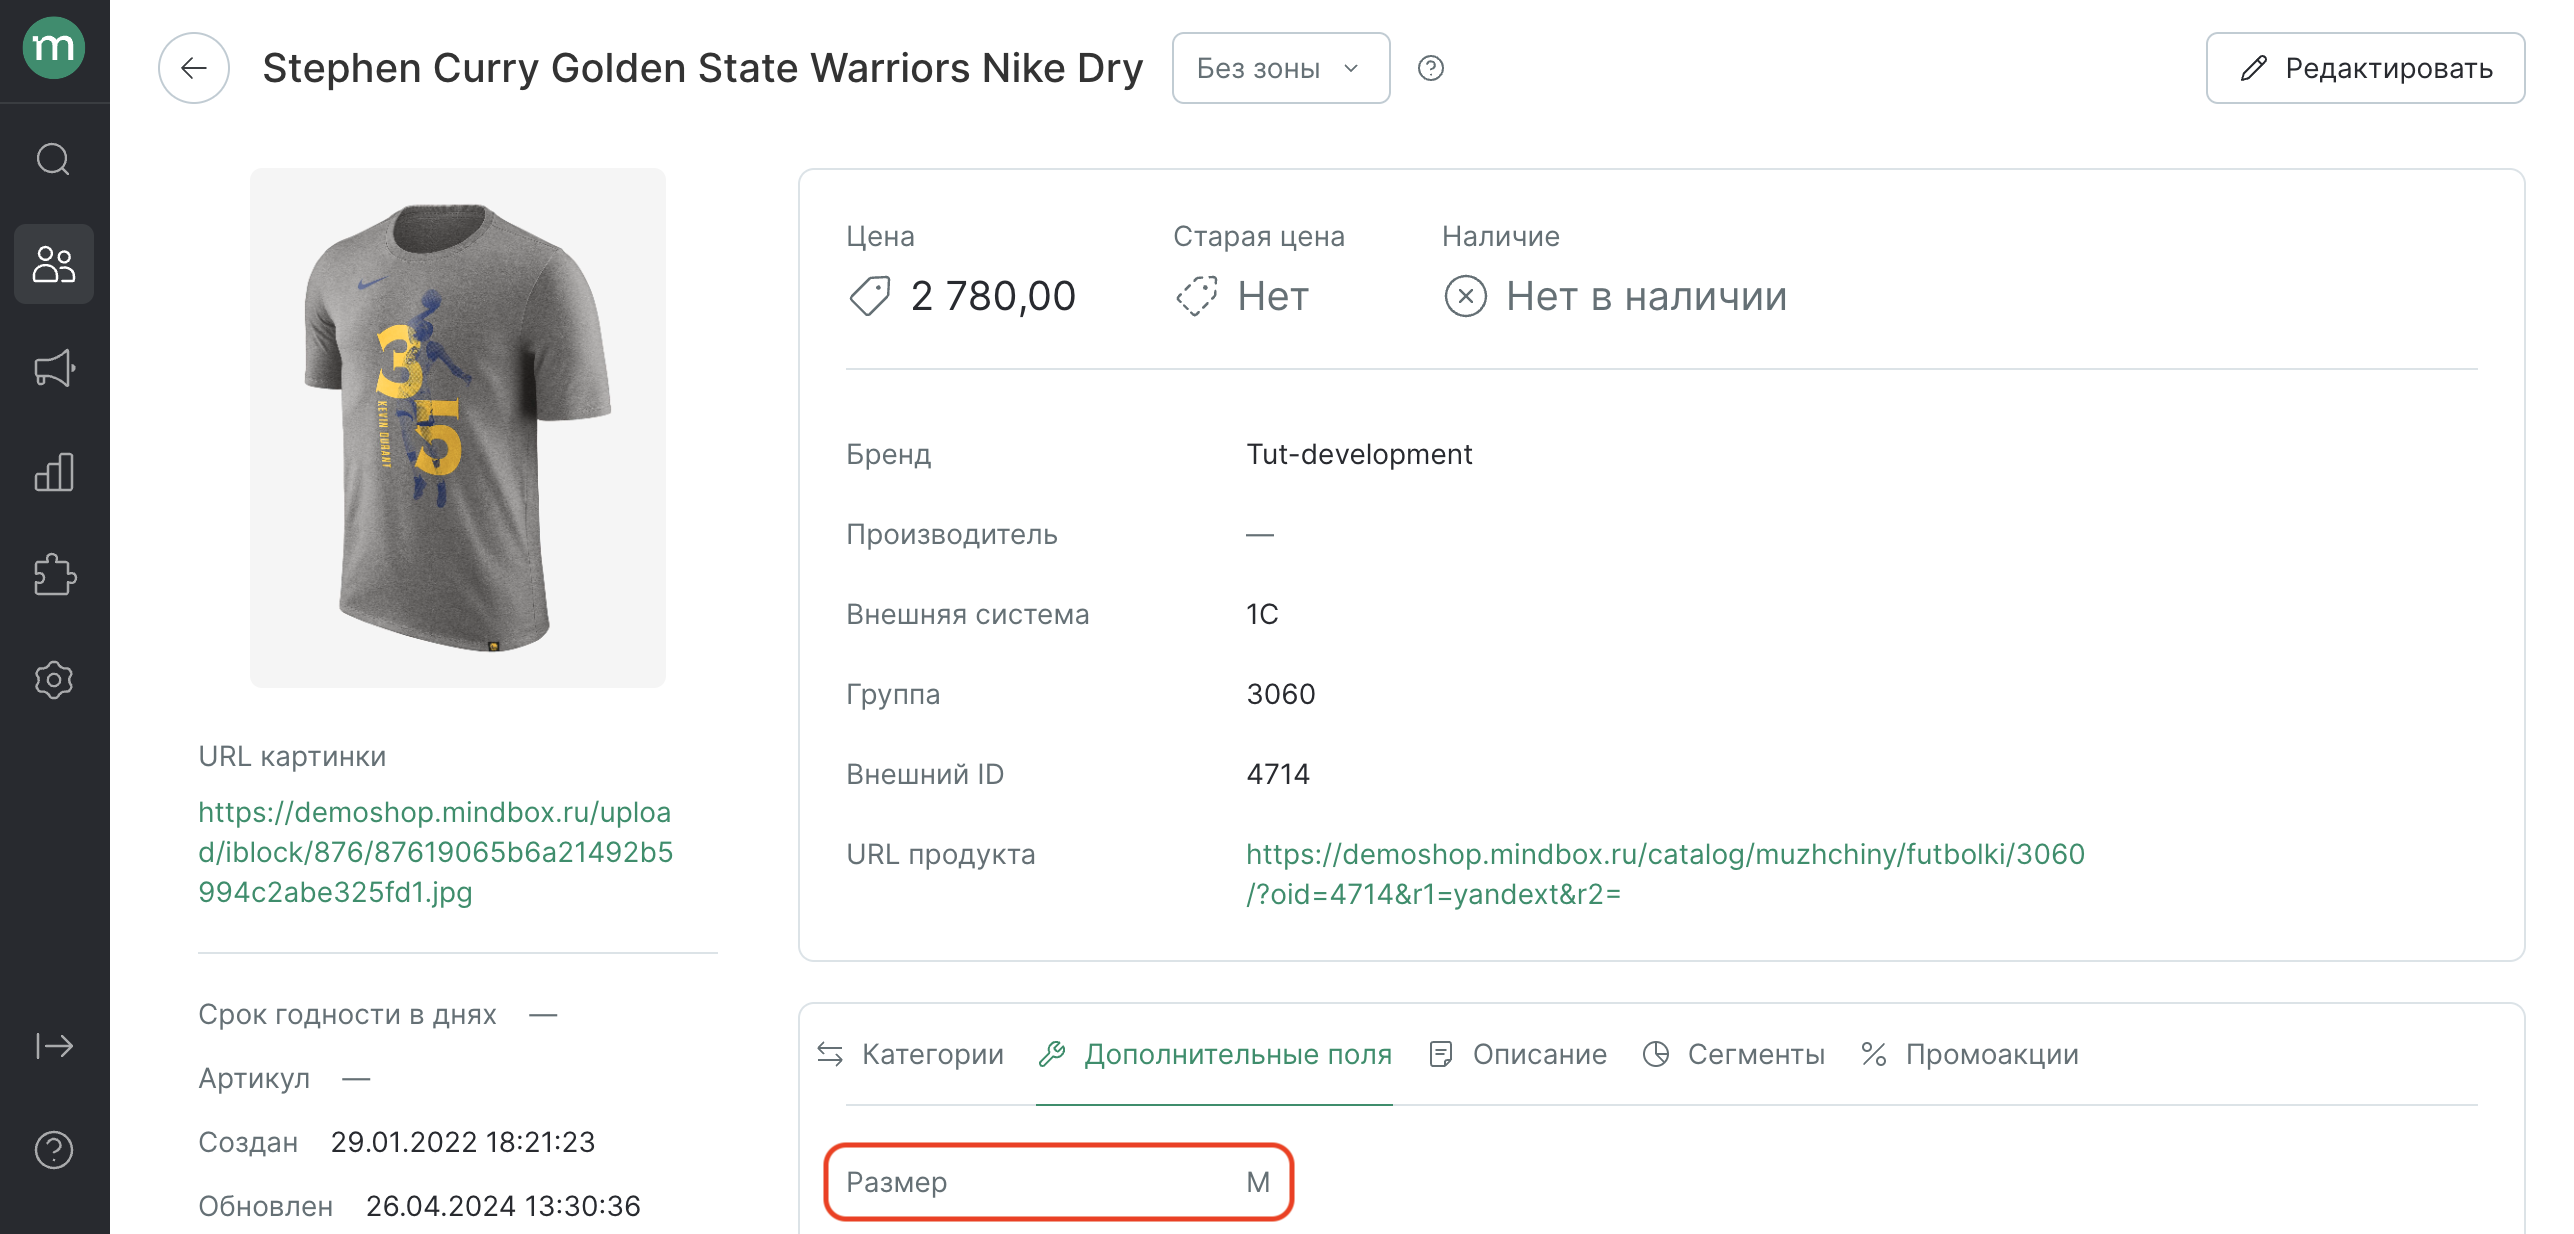This screenshot has height=1234, width=2574.
Task: Click the product t-shirt image
Action: coord(458,428)
